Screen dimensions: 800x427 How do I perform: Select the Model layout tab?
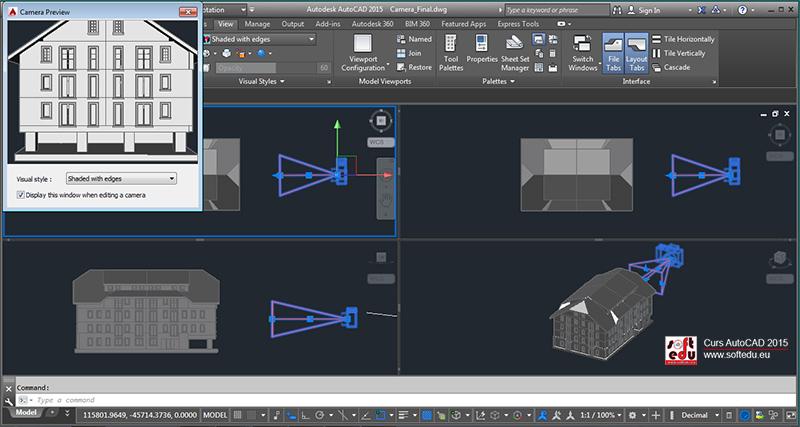coord(24,413)
